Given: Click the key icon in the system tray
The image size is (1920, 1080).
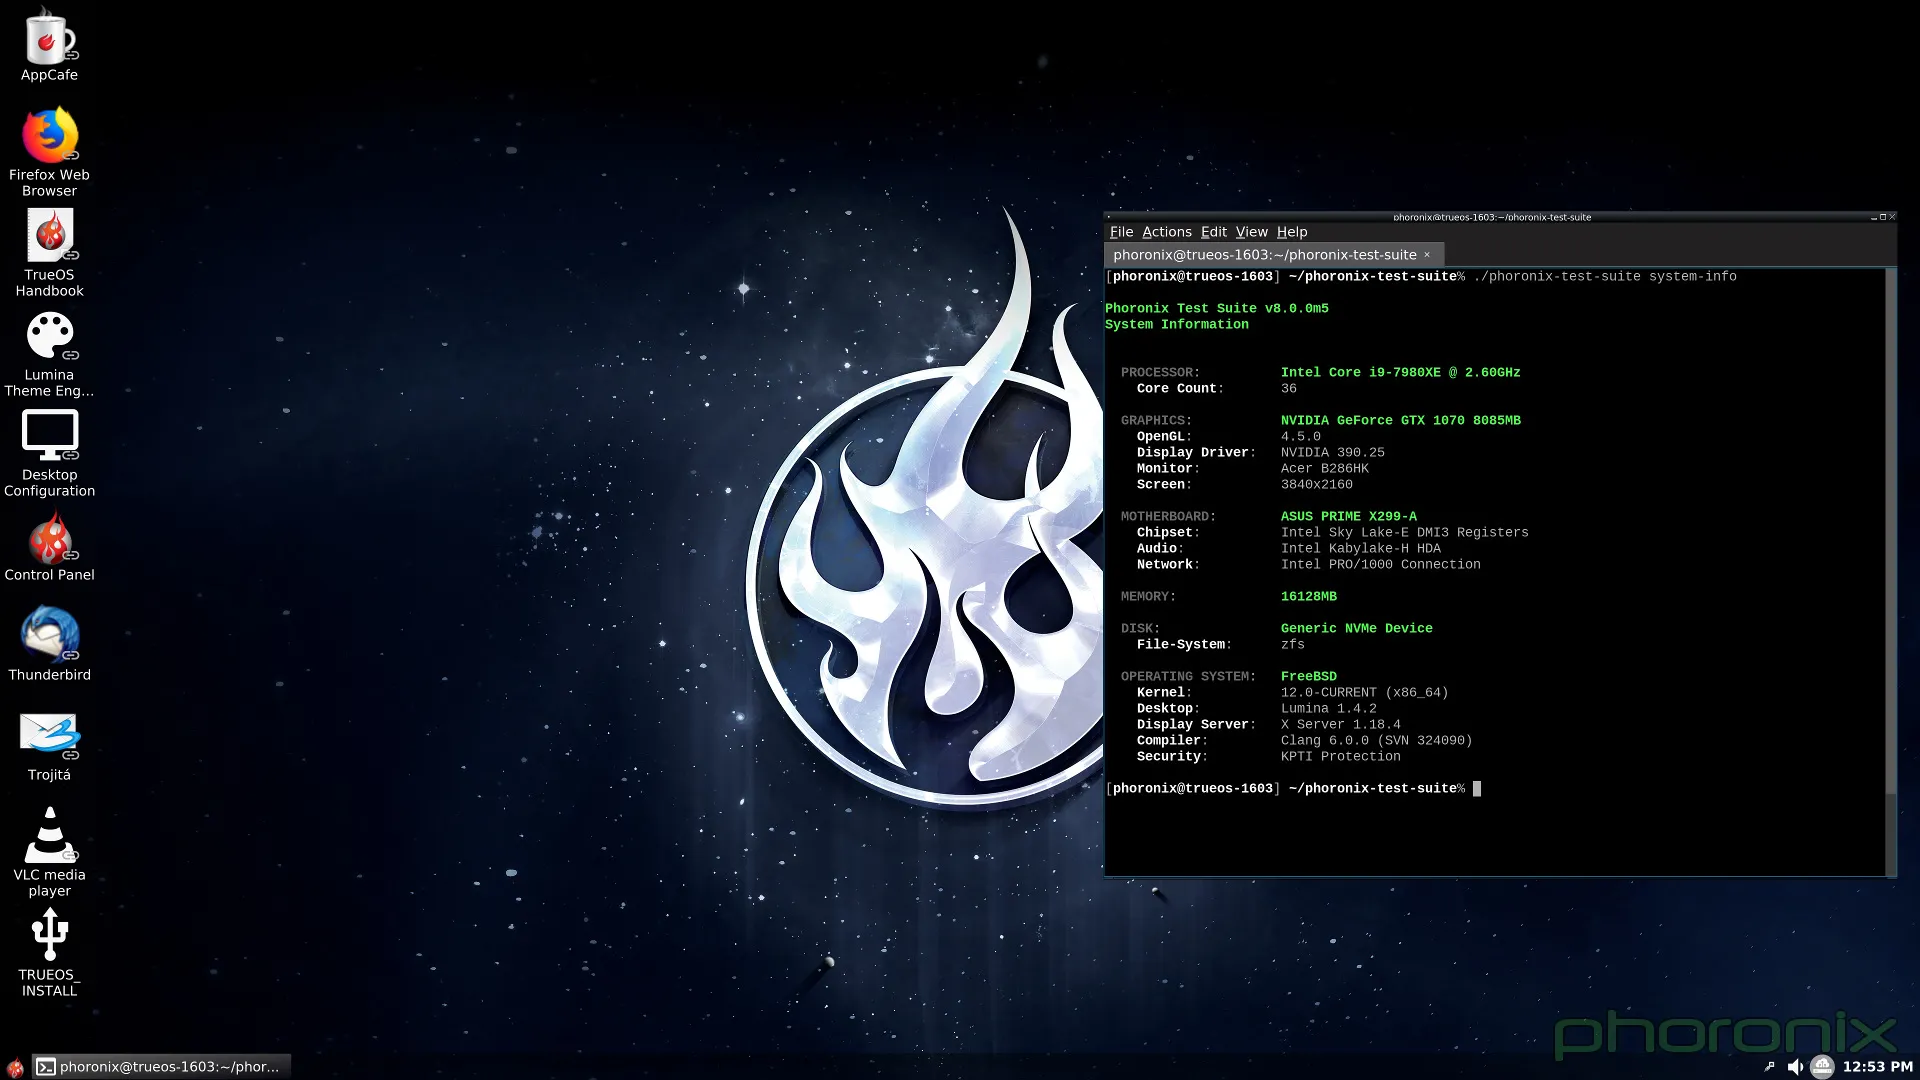Looking at the screenshot, I should pos(1770,1066).
